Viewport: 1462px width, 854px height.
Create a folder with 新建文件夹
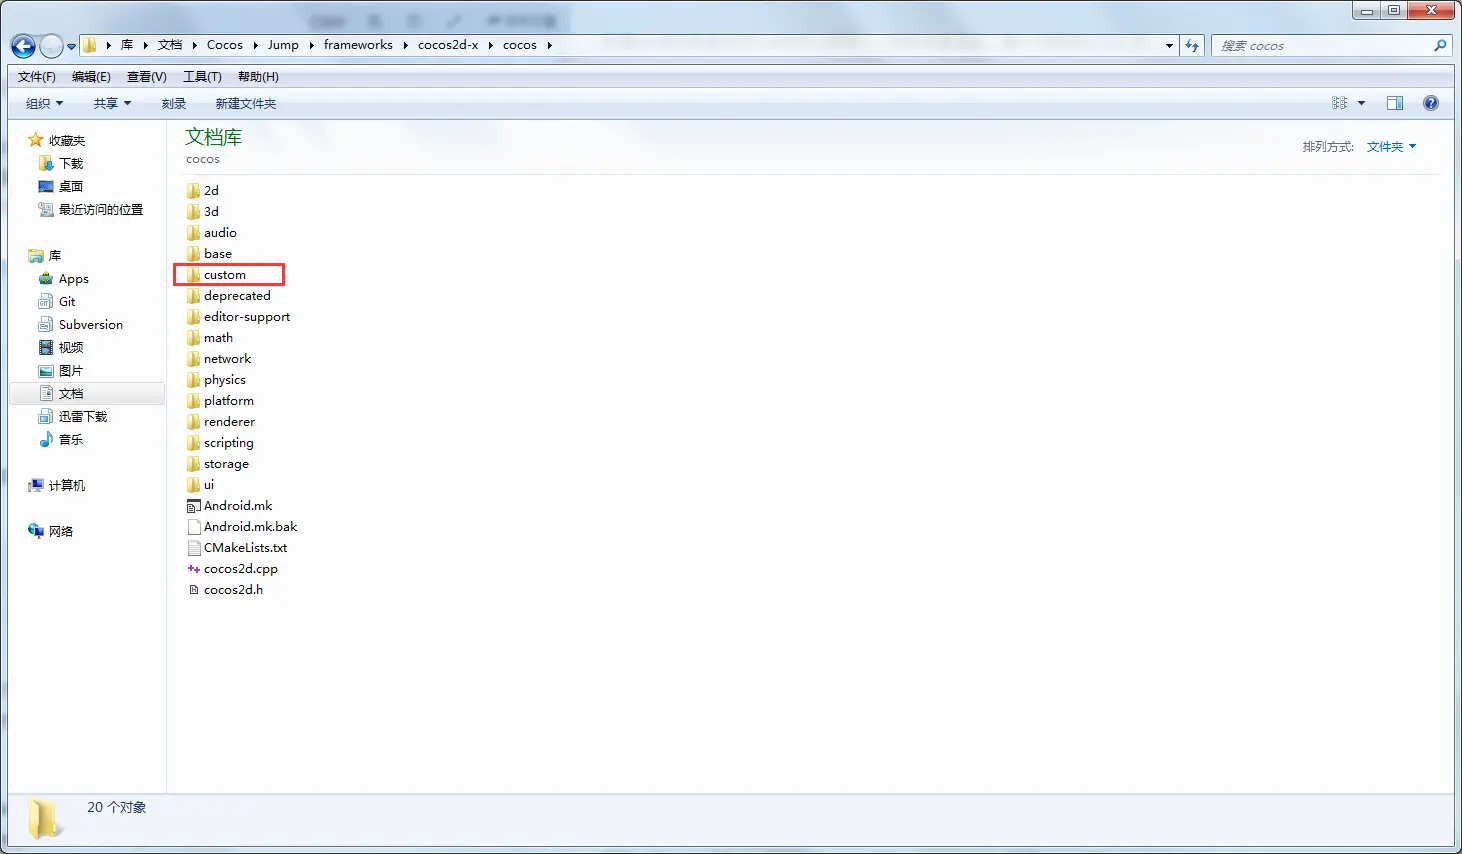click(x=246, y=103)
